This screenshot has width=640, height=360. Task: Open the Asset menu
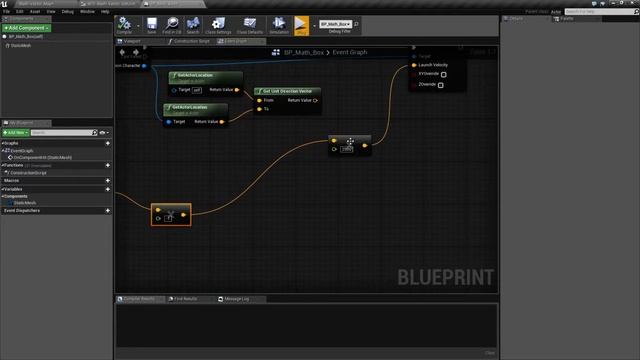click(x=35, y=11)
